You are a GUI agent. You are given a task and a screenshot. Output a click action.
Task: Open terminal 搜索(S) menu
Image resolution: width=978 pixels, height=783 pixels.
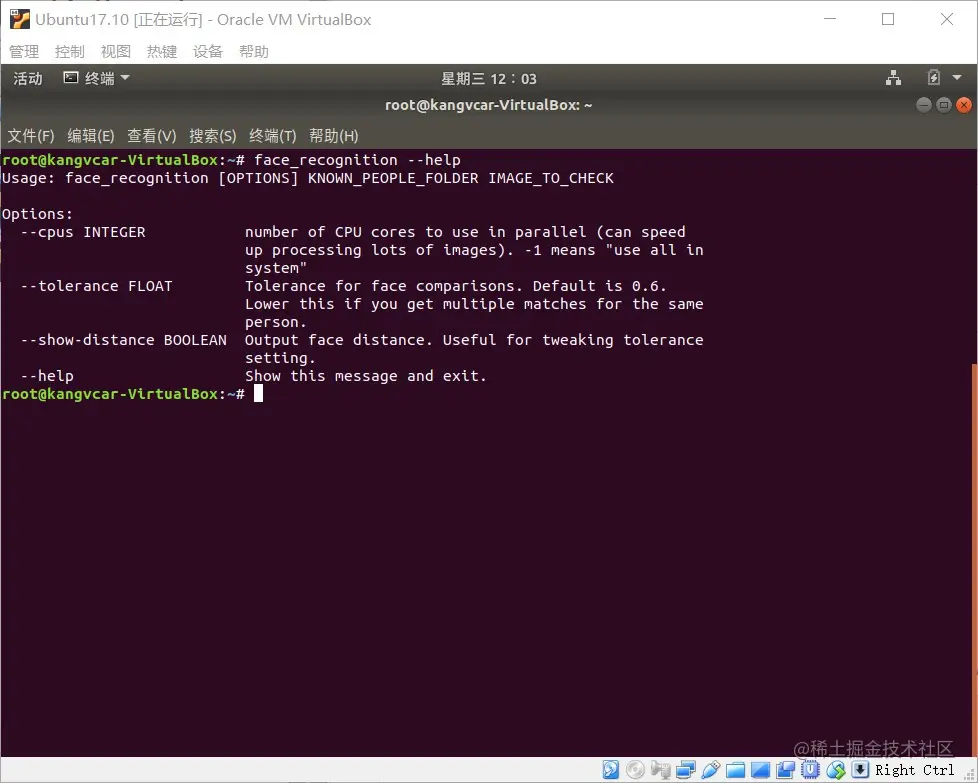213,135
